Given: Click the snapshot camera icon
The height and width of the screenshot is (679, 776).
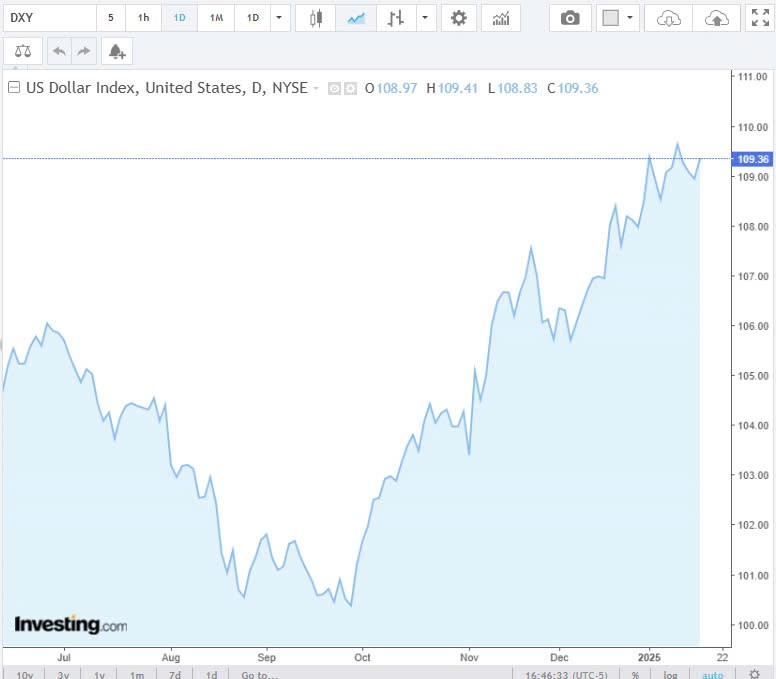Looking at the screenshot, I should pos(570,18).
